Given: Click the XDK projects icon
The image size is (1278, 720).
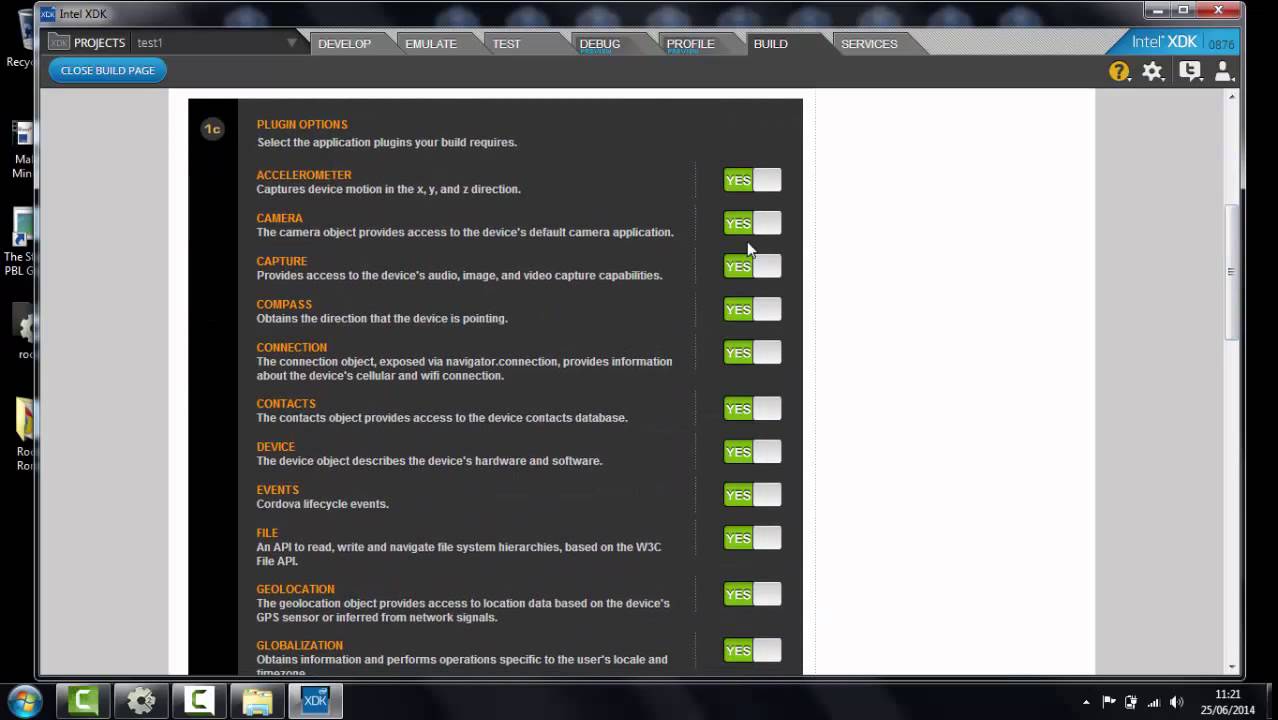Looking at the screenshot, I should tap(59, 43).
